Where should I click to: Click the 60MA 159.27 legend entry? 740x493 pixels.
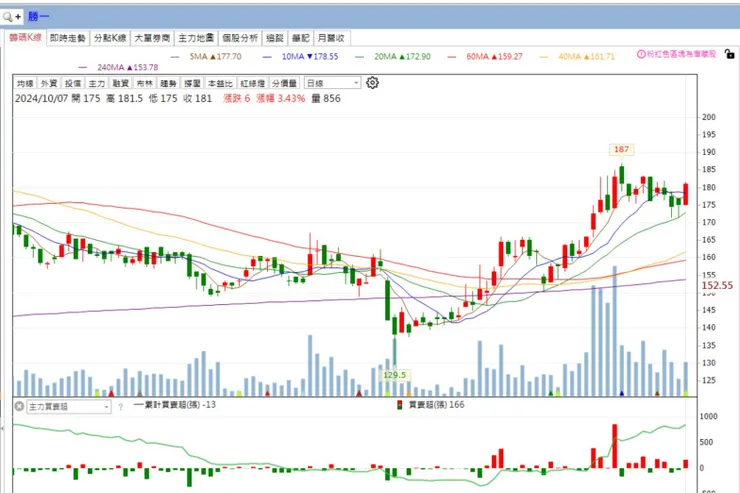coord(485,57)
